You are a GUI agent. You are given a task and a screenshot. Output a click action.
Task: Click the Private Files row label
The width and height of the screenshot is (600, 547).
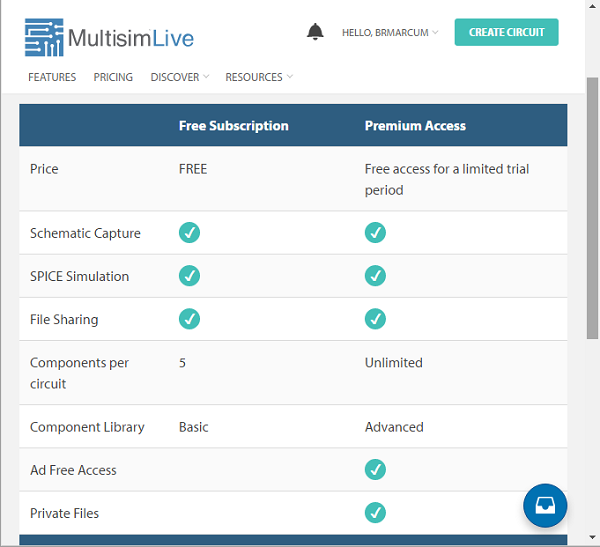tap(64, 513)
